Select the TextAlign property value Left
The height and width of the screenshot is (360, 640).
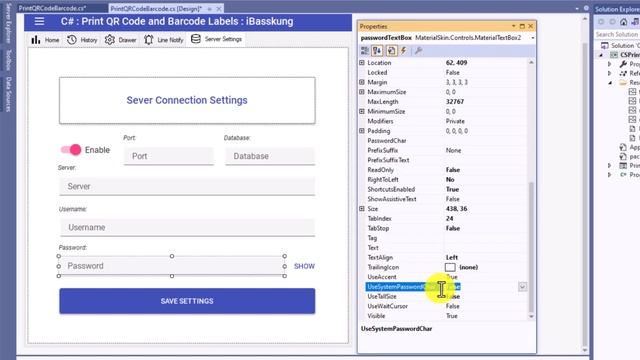(451, 258)
